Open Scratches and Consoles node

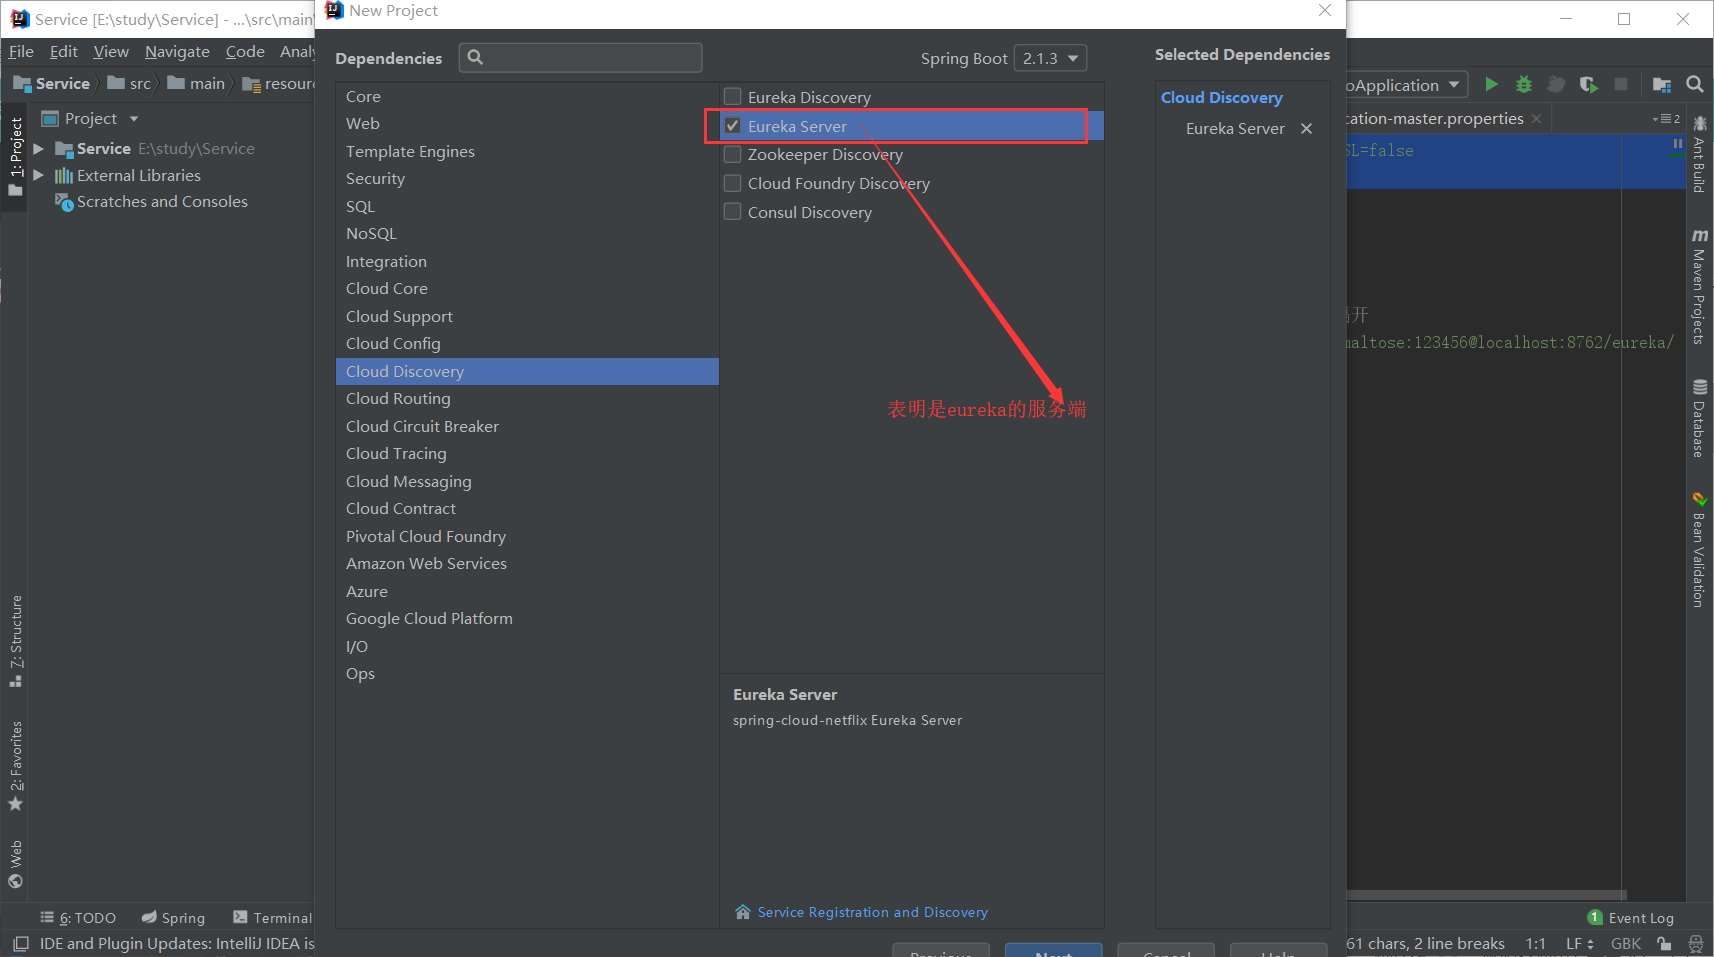(x=162, y=202)
